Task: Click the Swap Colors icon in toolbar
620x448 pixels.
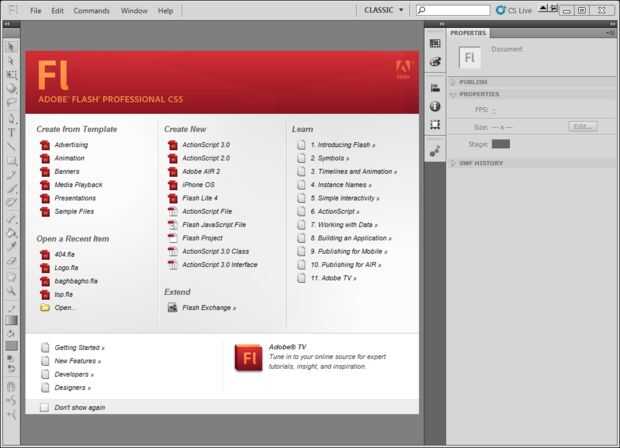Action: pyautogui.click(x=11, y=369)
